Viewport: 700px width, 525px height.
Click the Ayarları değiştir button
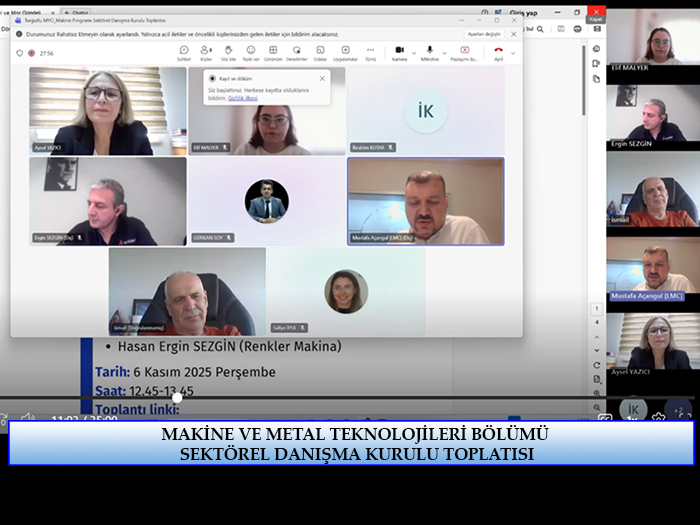483,33
